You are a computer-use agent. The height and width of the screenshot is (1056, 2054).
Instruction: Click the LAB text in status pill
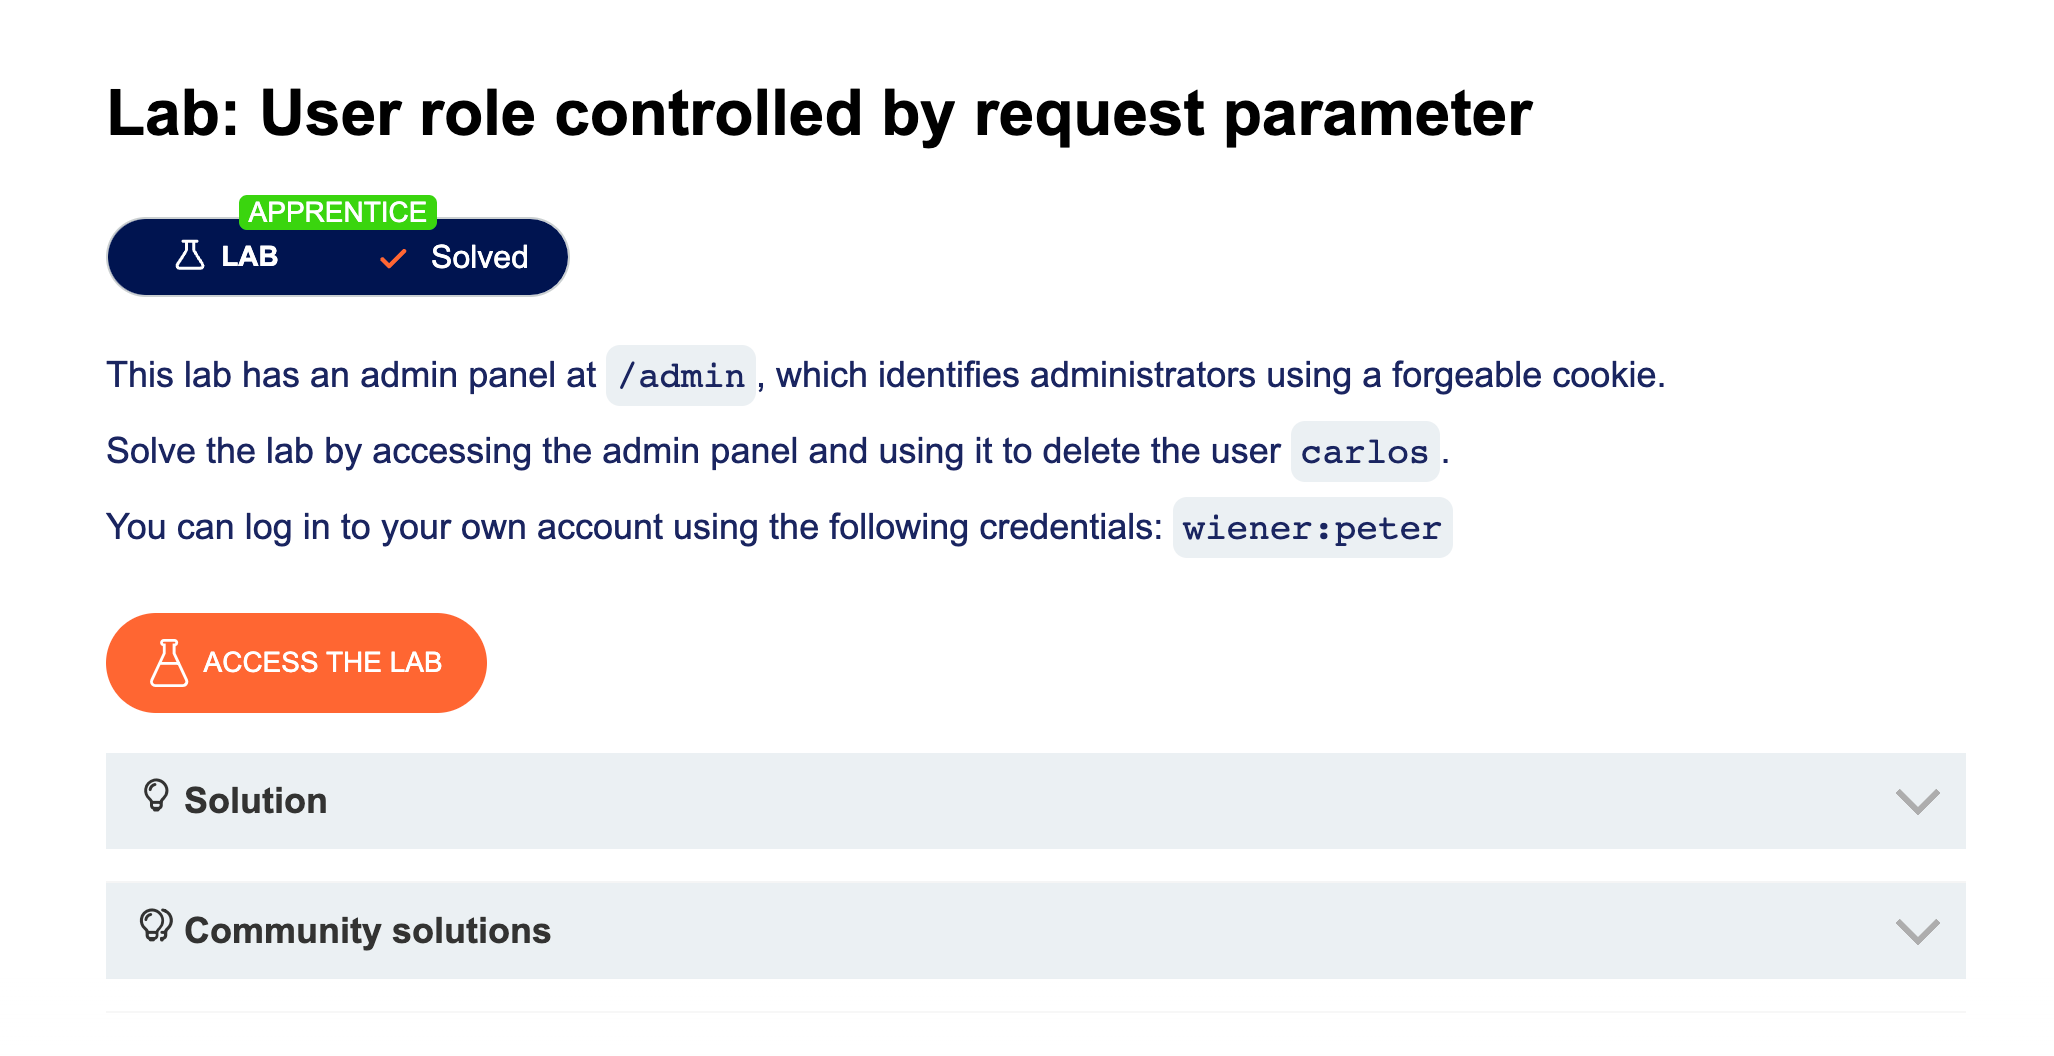[250, 257]
